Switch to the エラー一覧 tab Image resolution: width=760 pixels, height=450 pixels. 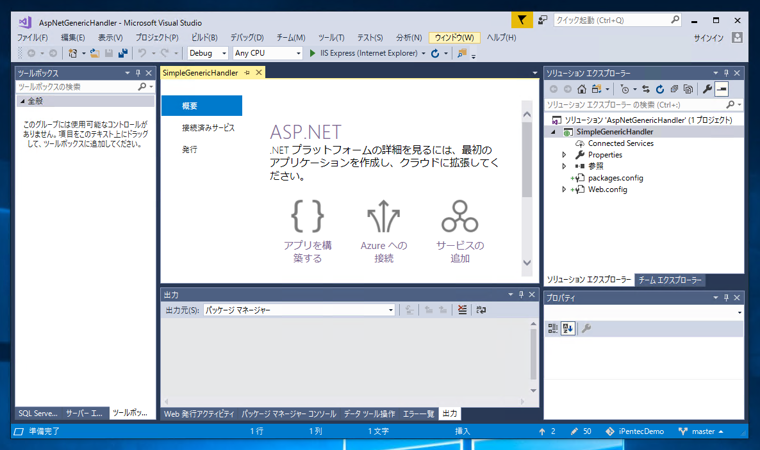point(418,414)
